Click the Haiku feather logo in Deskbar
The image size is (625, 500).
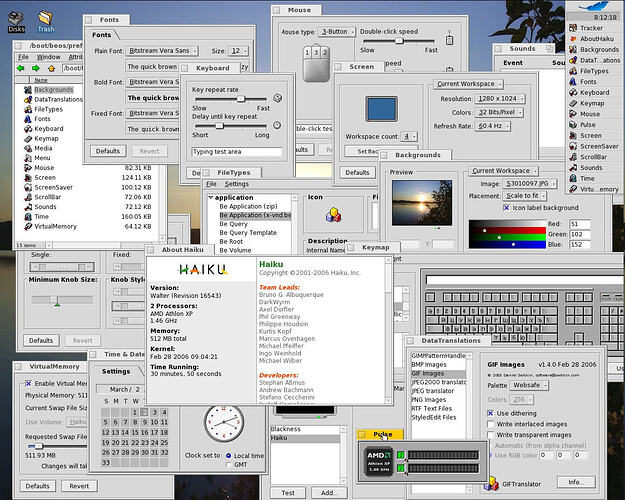tap(594, 6)
